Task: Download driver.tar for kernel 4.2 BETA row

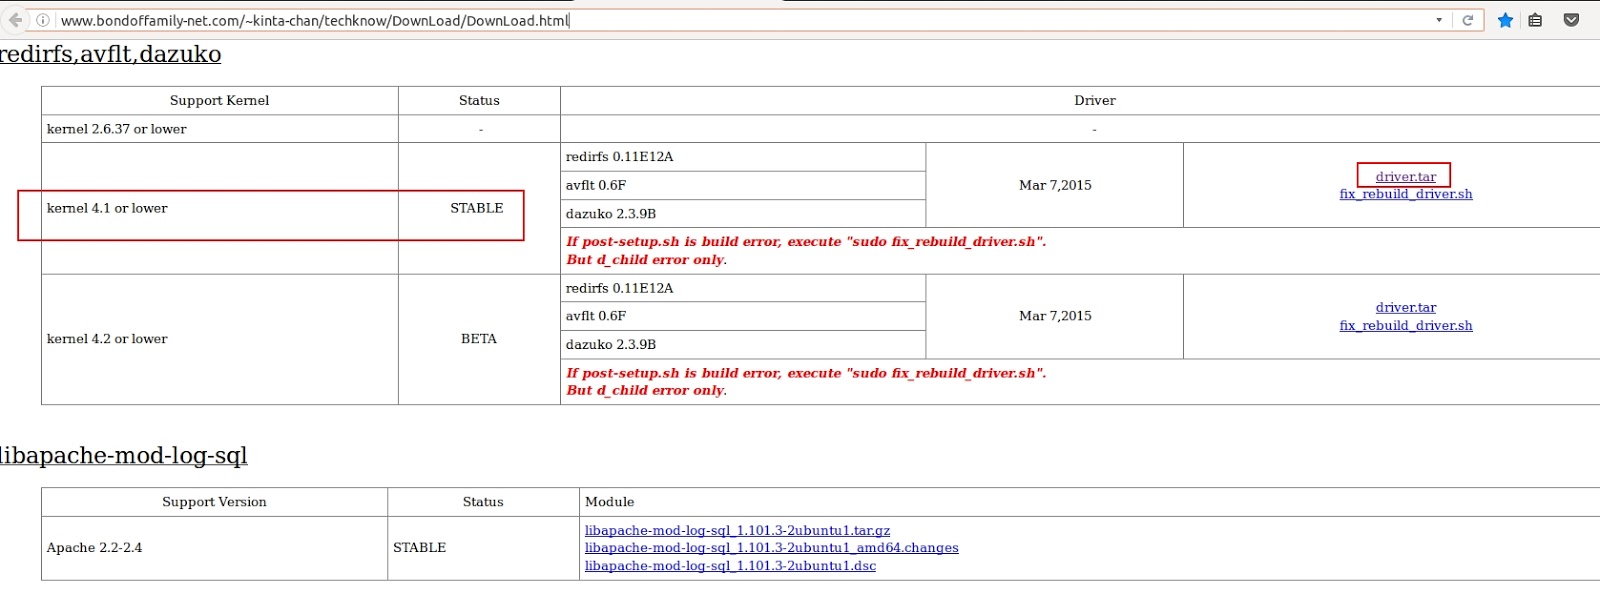Action: [x=1405, y=308]
